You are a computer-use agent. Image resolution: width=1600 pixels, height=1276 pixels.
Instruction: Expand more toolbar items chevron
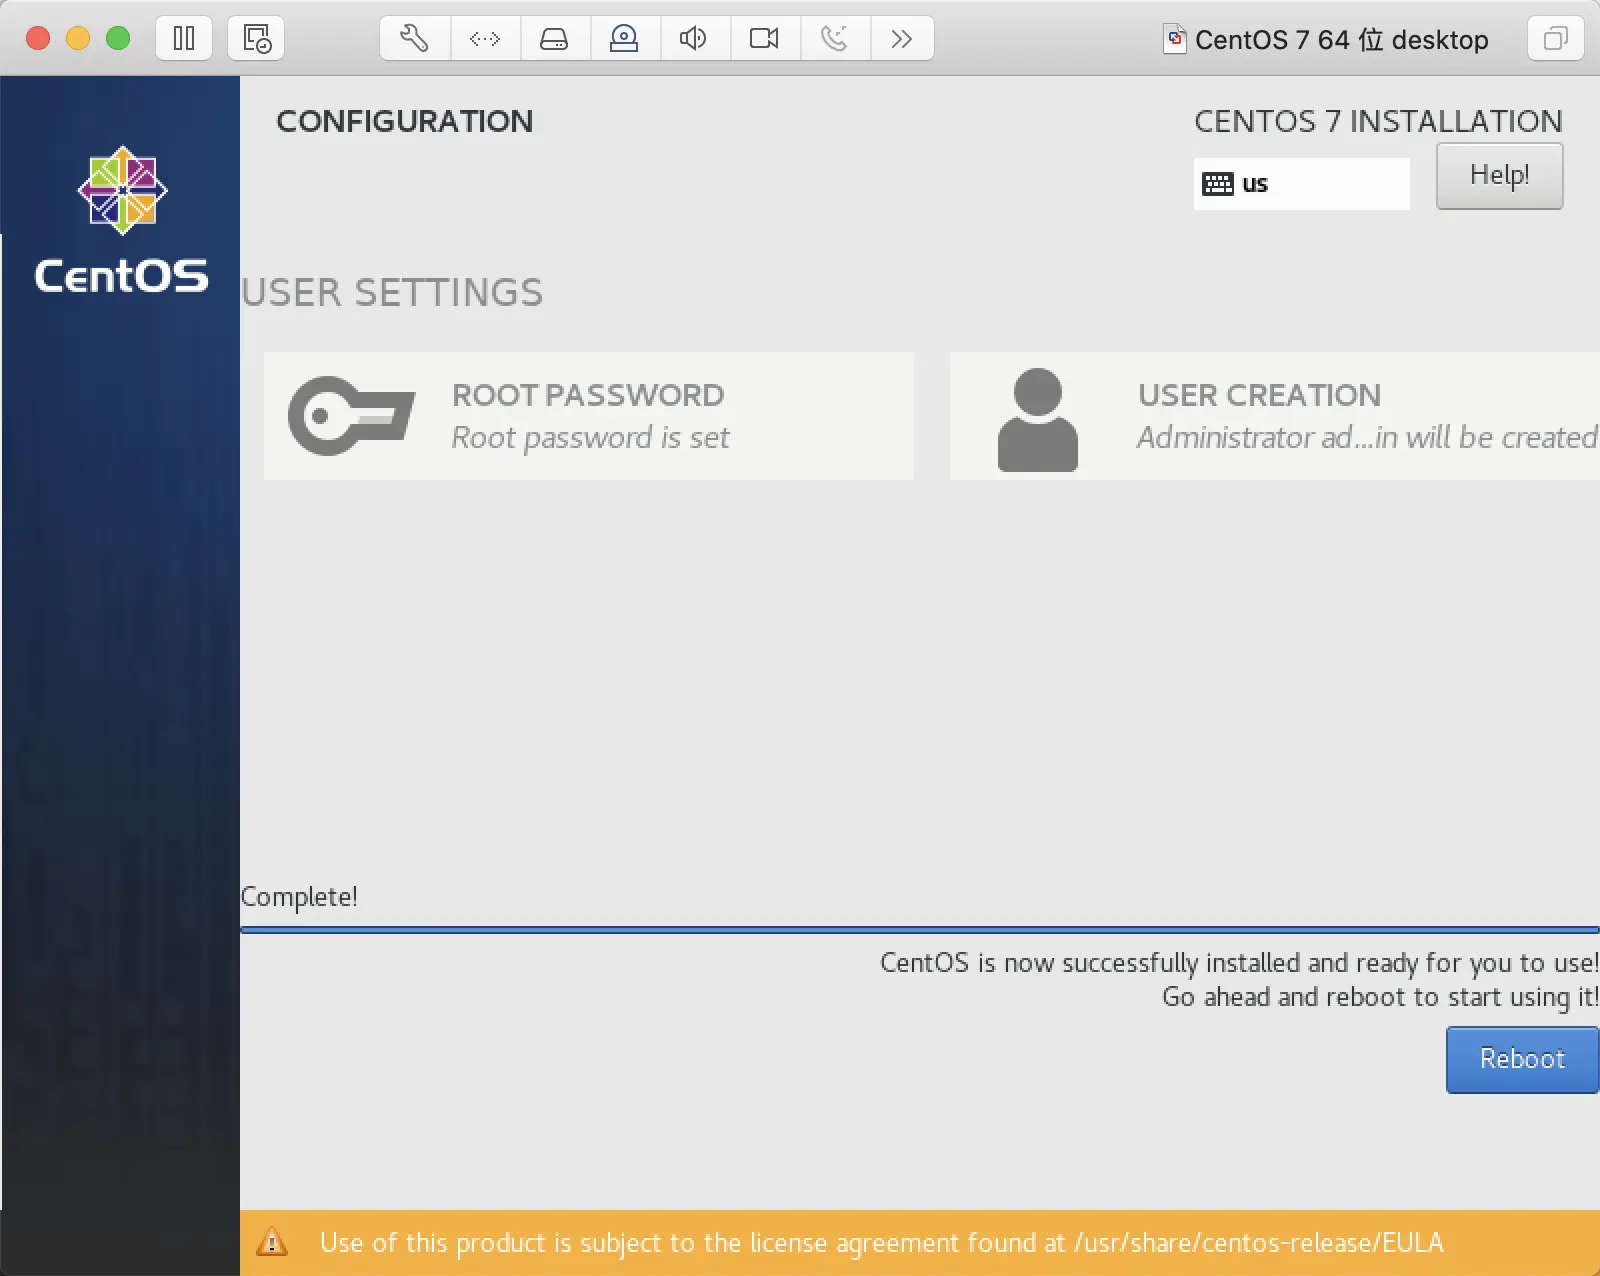tap(902, 39)
